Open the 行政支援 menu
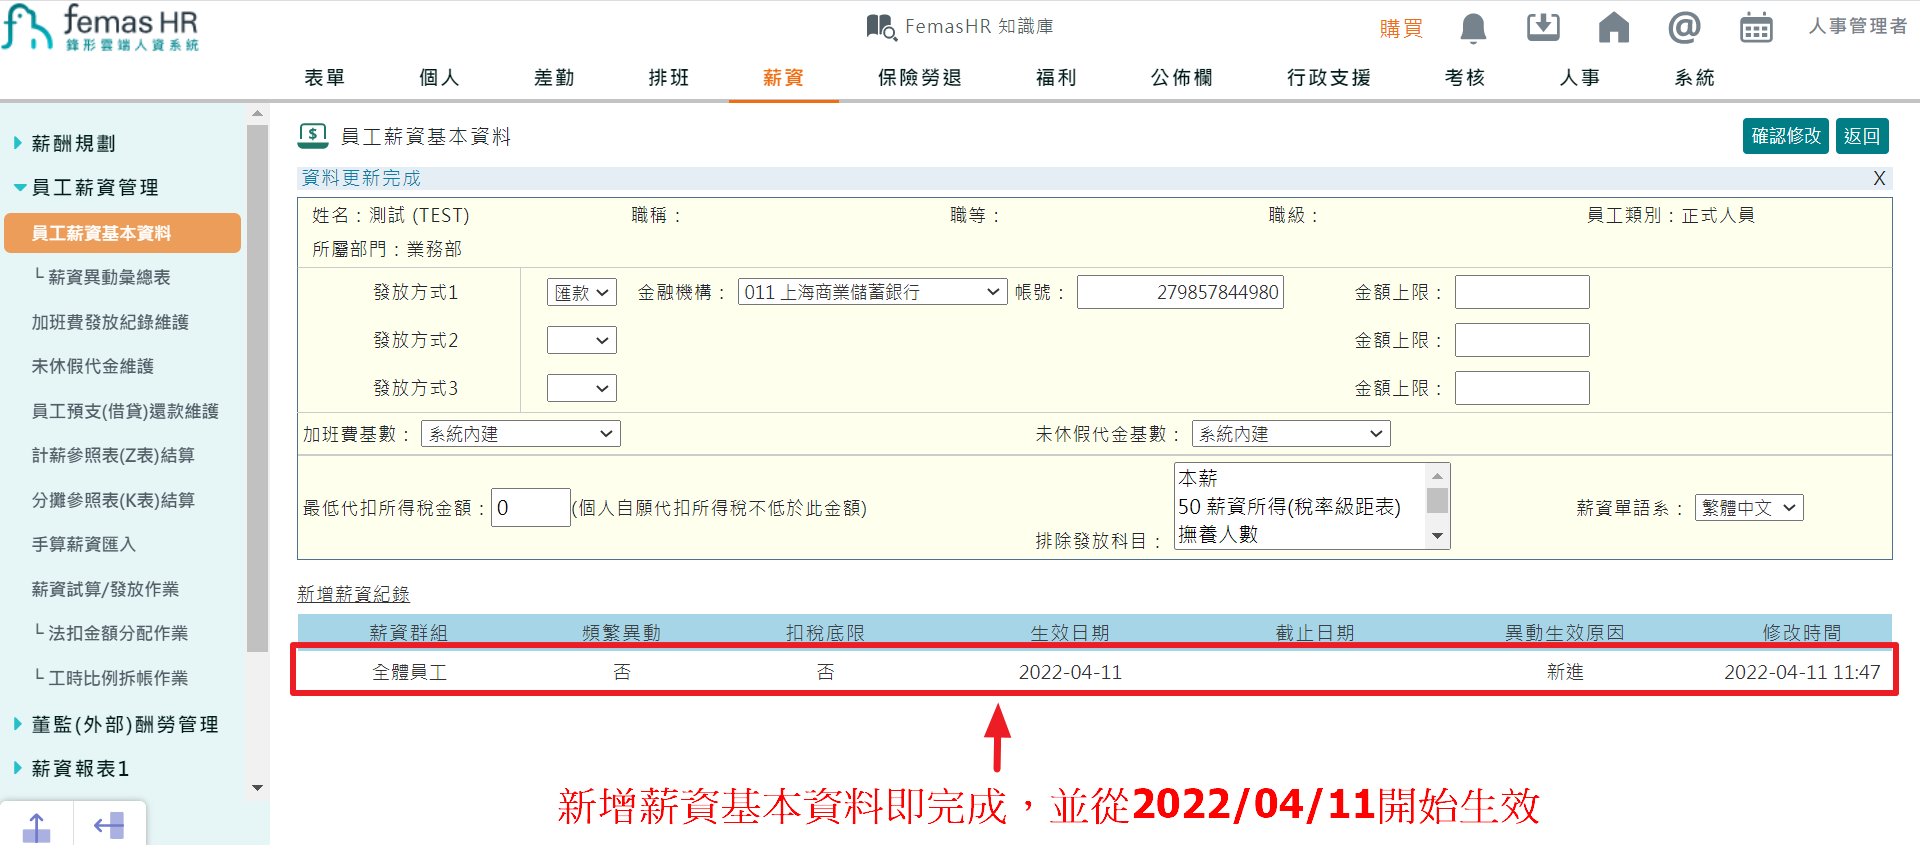Image resolution: width=1920 pixels, height=845 pixels. [x=1329, y=77]
